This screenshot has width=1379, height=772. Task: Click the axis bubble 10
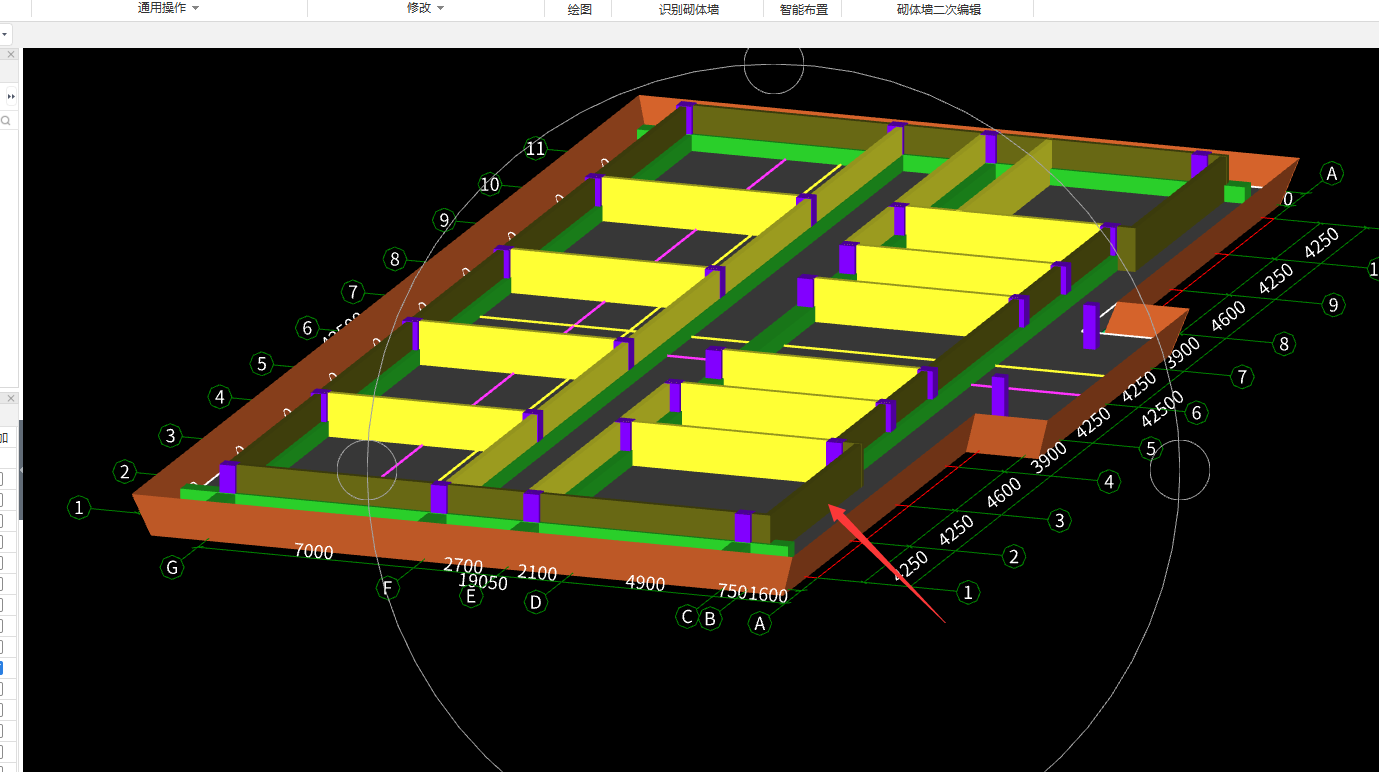point(489,184)
